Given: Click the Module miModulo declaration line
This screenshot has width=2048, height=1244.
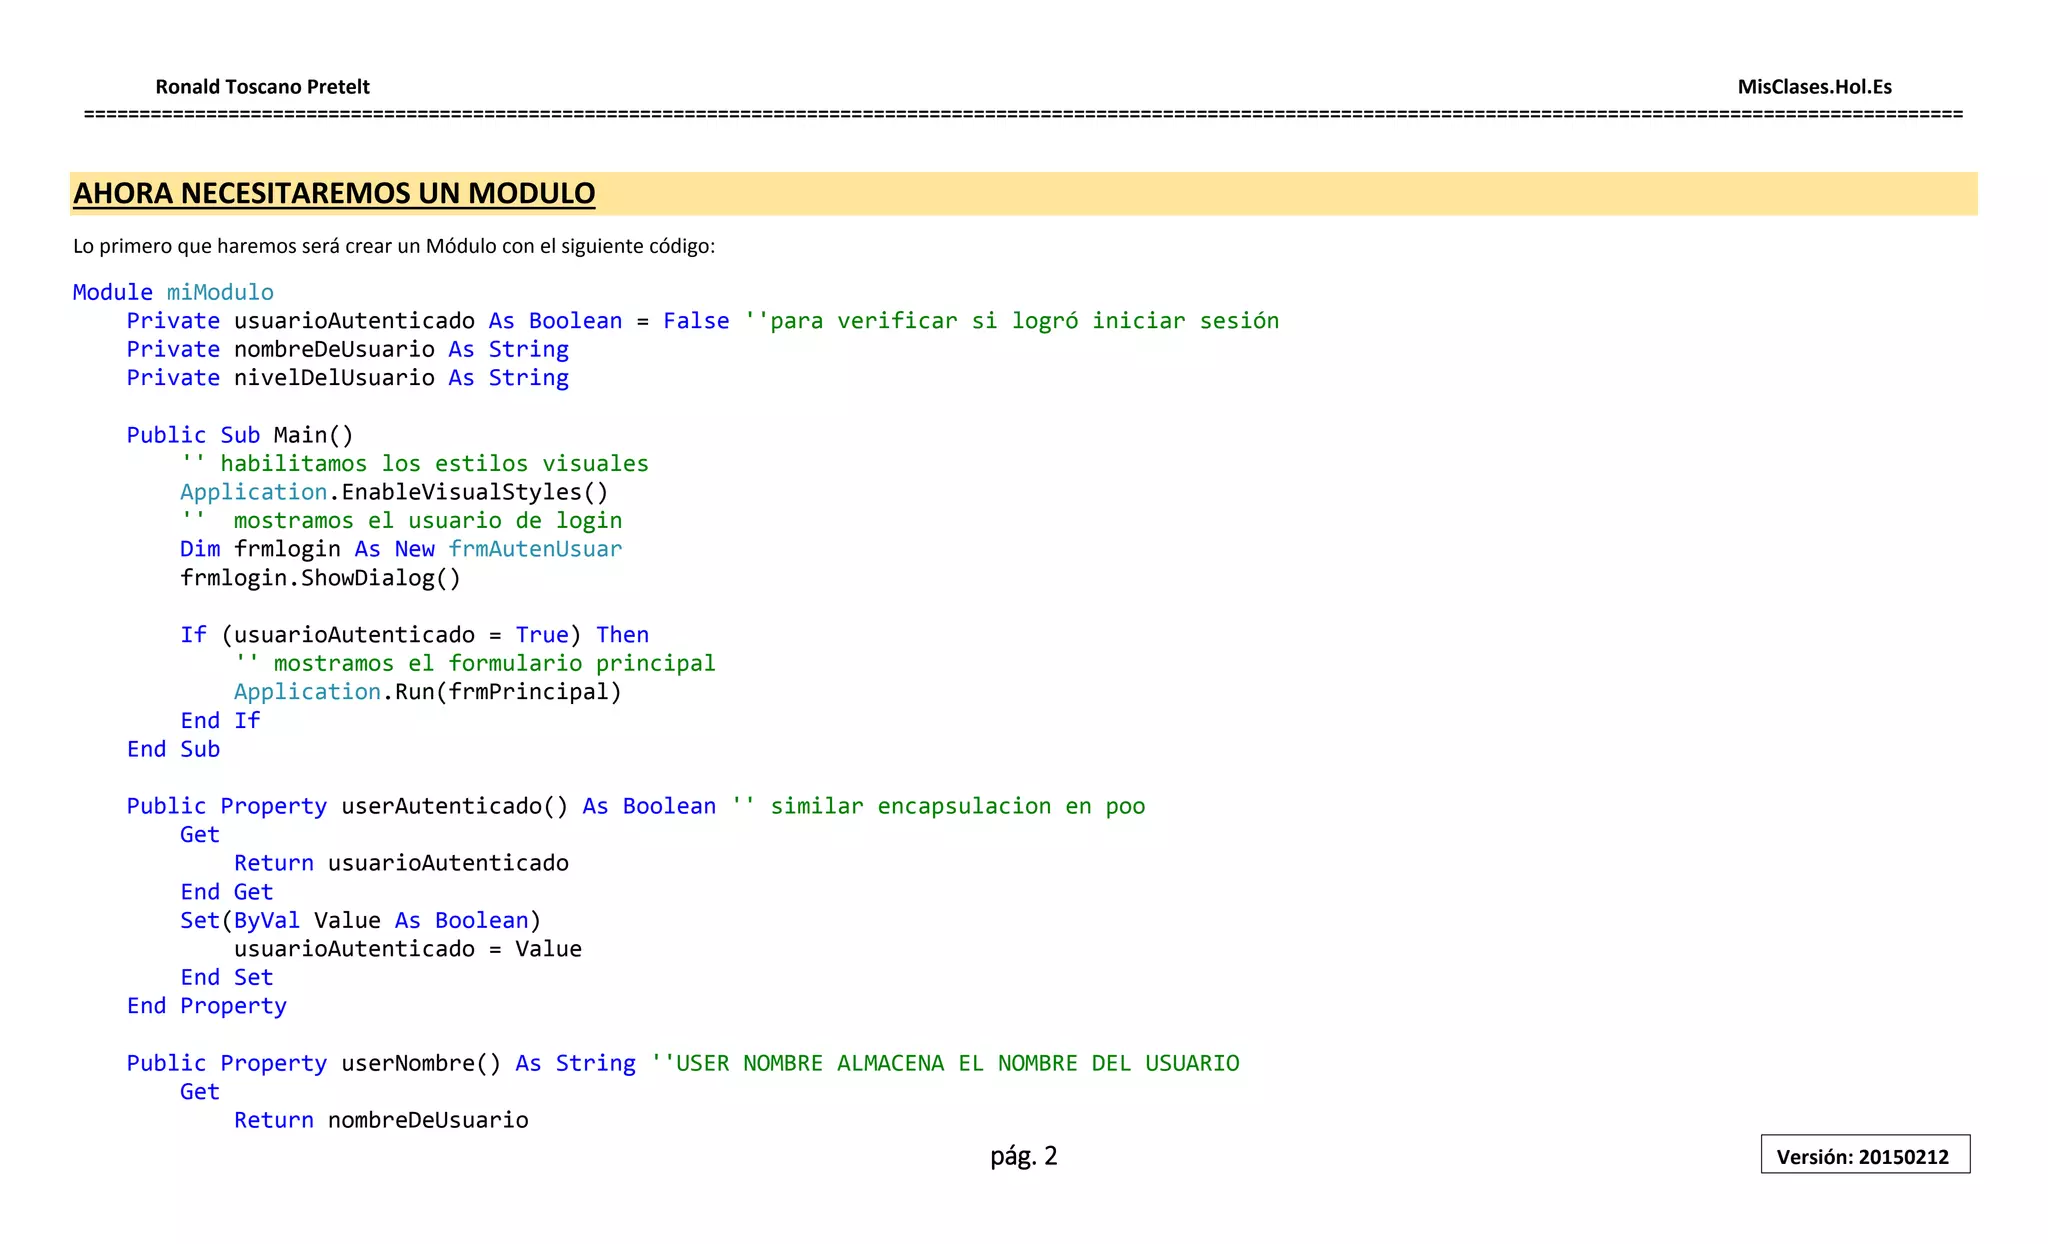Looking at the screenshot, I should click(173, 292).
